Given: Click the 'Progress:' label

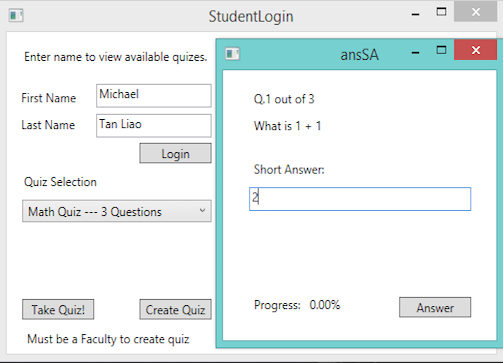Looking at the screenshot, I should (277, 305).
